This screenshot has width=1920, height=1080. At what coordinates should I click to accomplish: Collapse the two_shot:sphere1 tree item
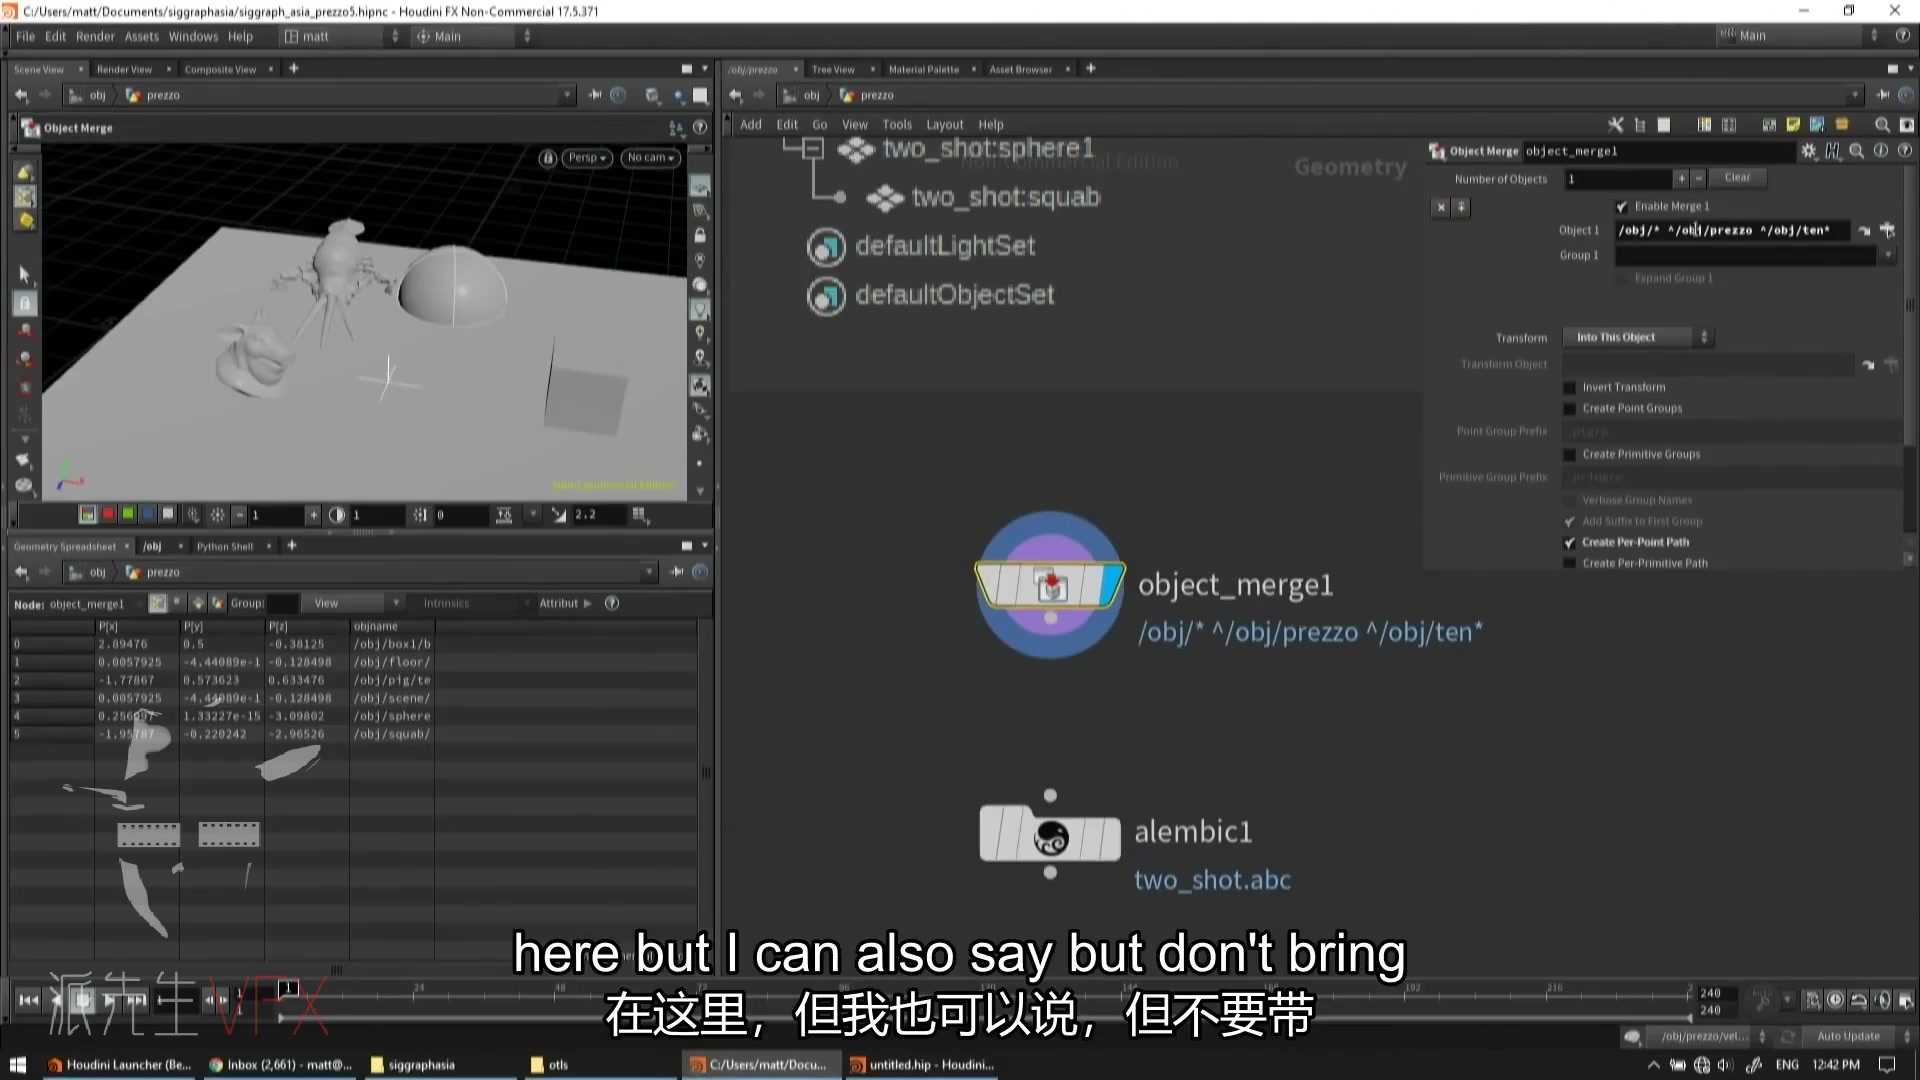[812, 148]
